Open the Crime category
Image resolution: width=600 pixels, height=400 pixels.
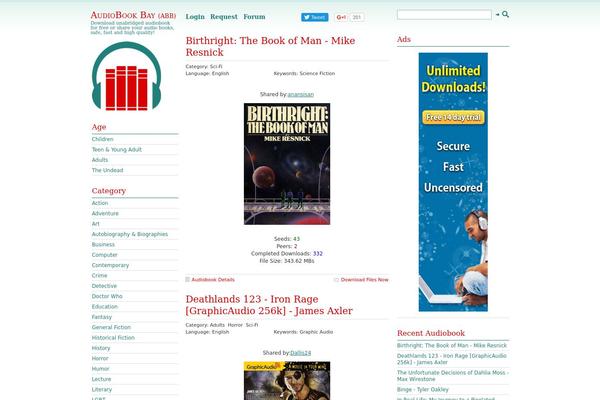point(99,276)
